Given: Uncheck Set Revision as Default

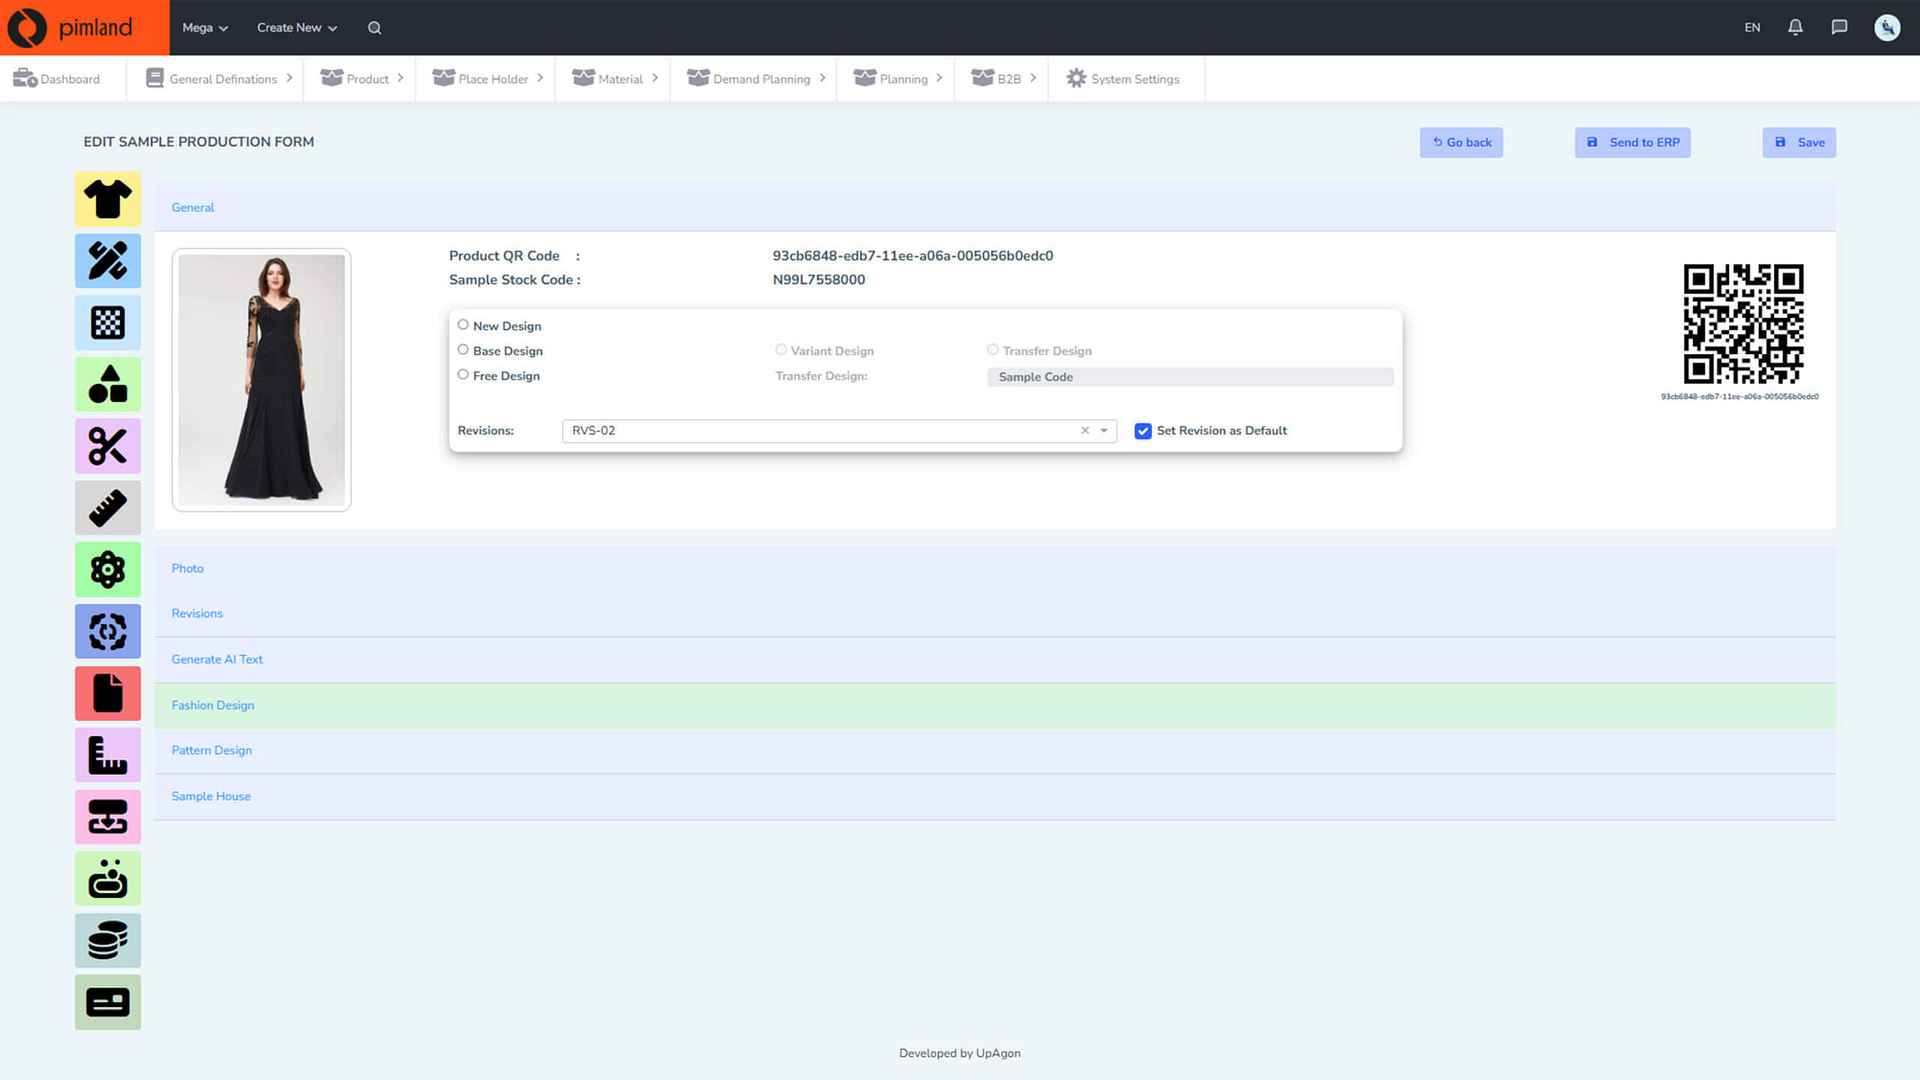Looking at the screenshot, I should tap(1143, 431).
